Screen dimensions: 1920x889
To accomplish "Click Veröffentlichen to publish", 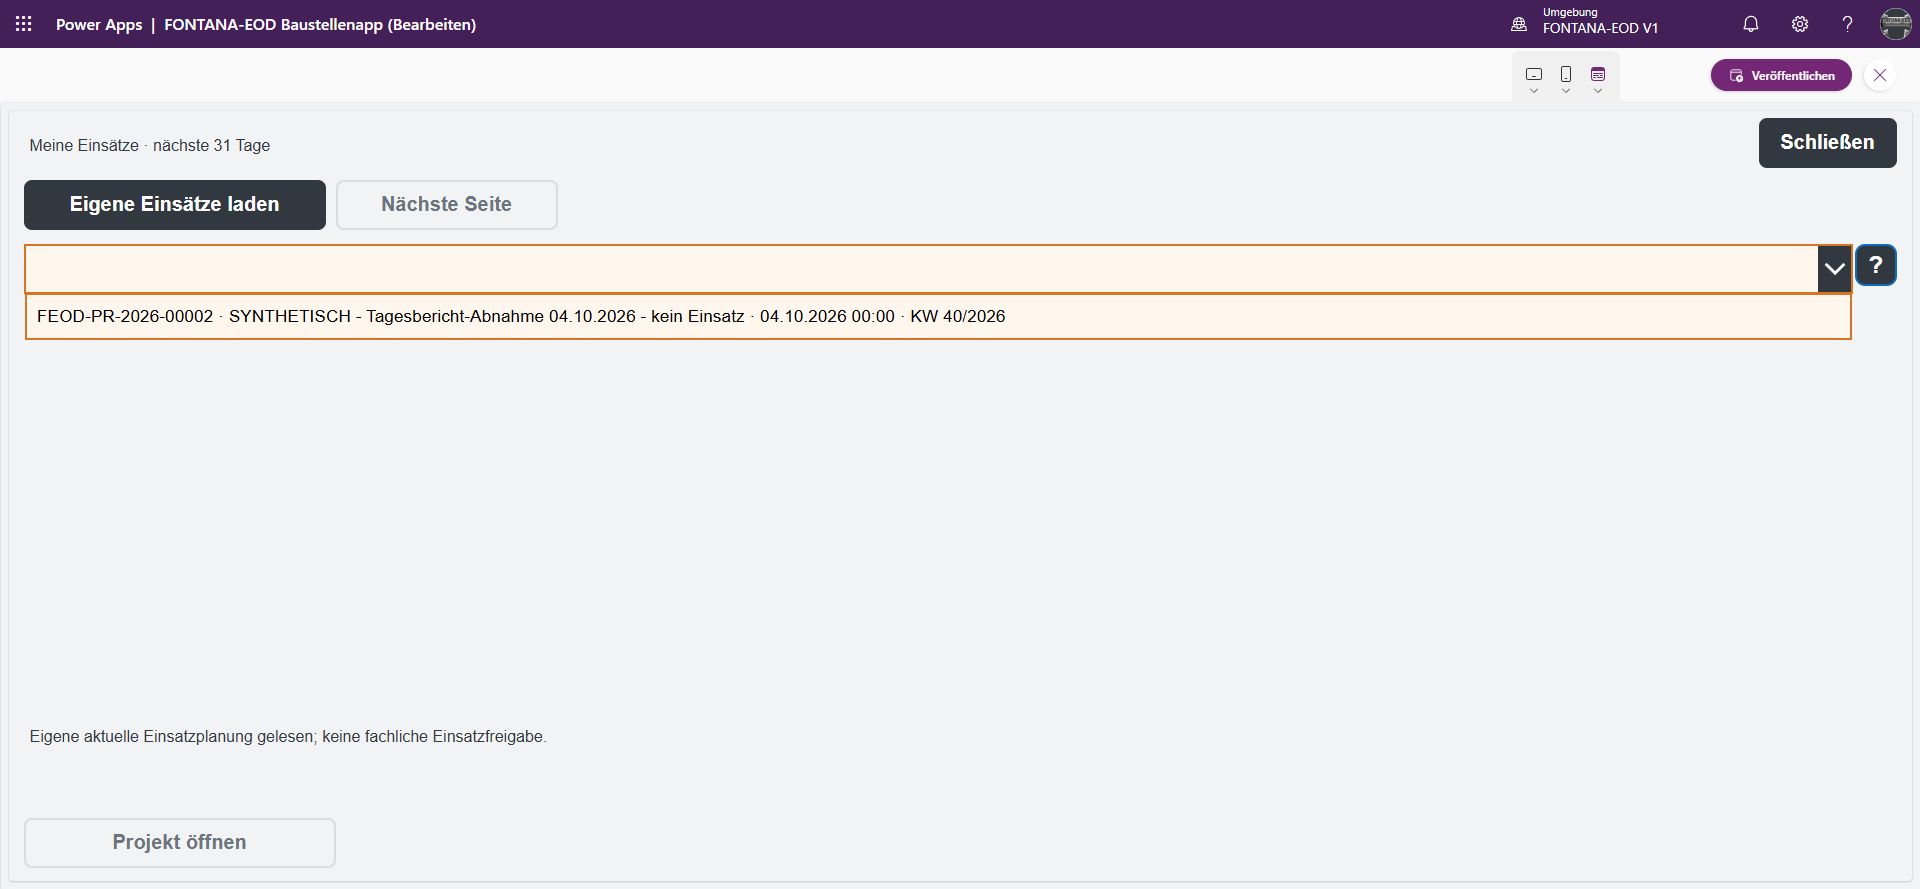I will point(1781,75).
